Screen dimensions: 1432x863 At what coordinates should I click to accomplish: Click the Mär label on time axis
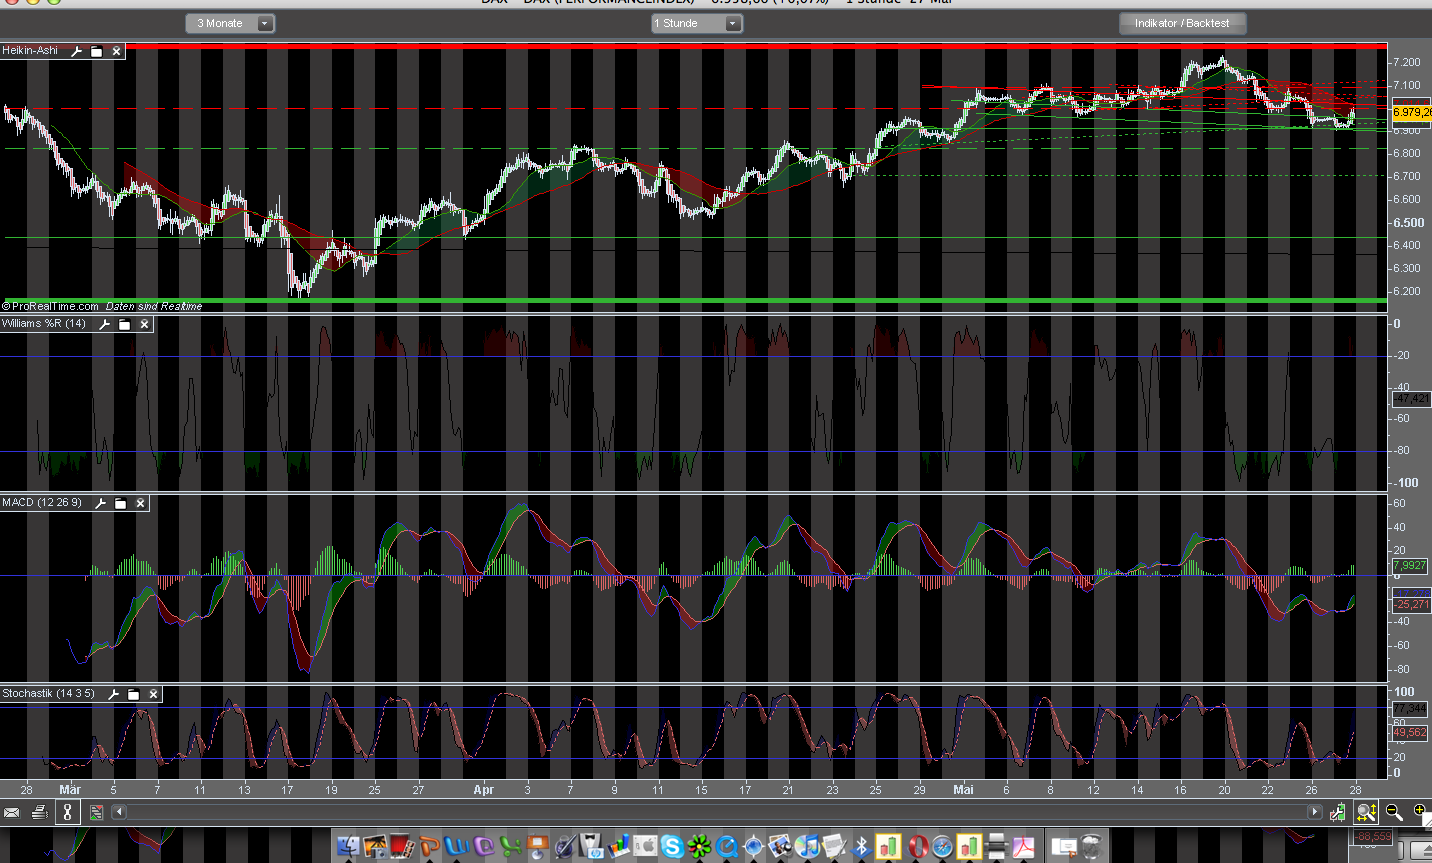[x=70, y=790]
